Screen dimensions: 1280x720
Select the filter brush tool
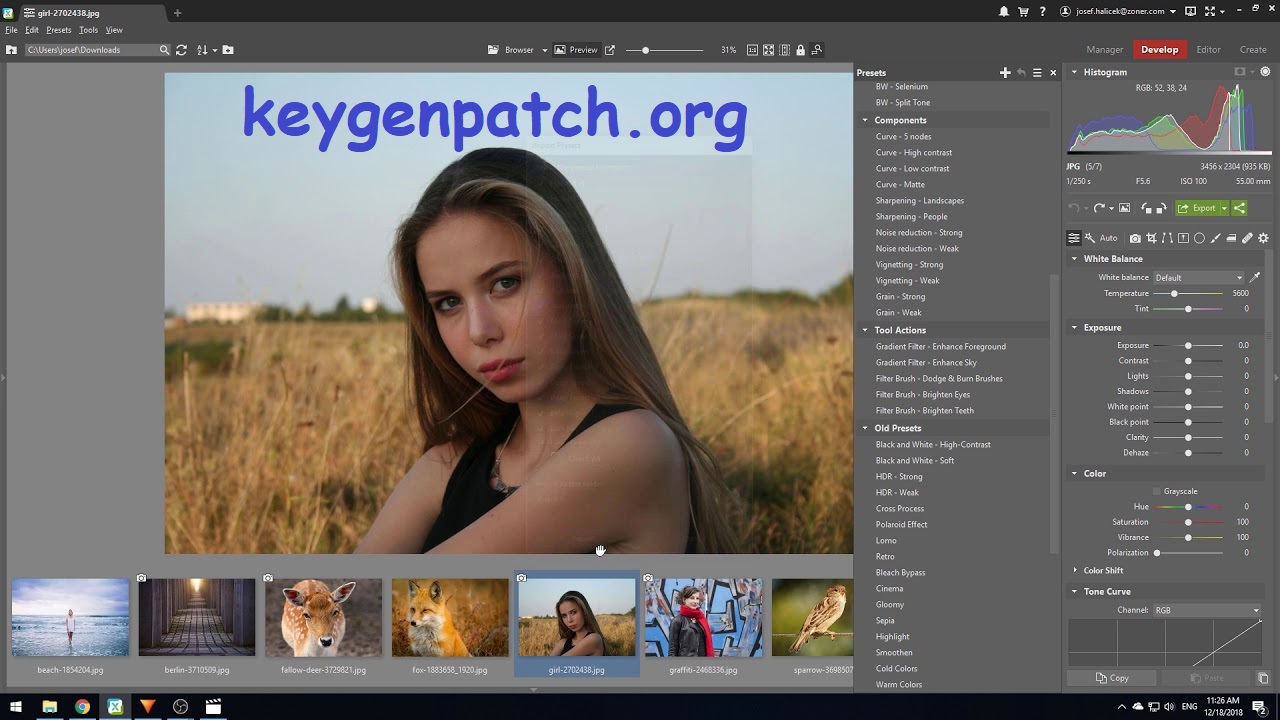tap(1216, 238)
